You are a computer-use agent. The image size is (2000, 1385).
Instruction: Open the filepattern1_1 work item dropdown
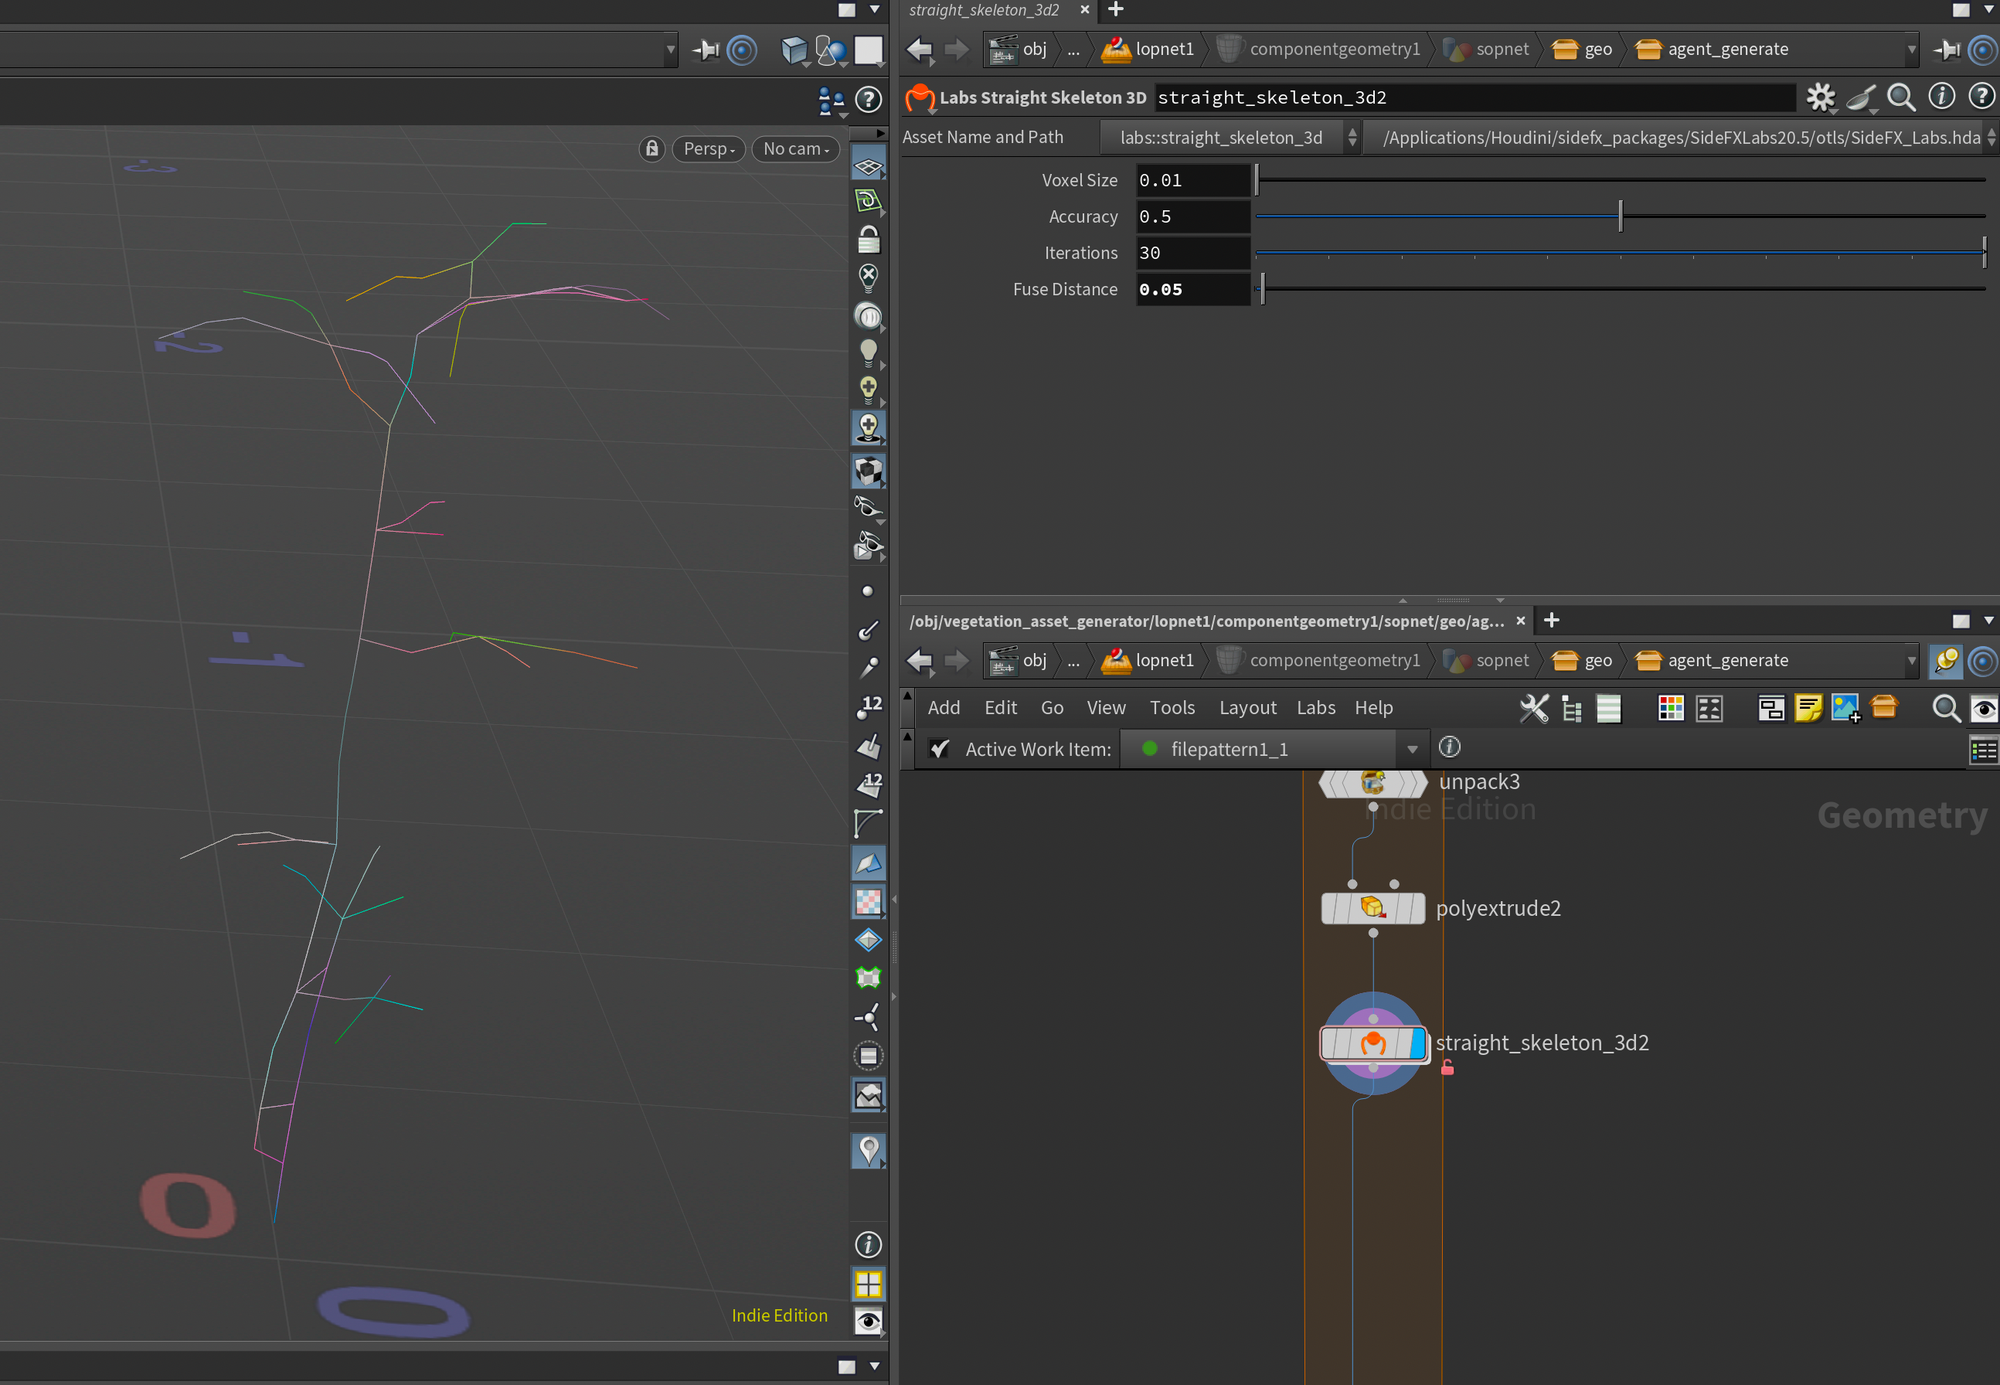[x=1411, y=749]
